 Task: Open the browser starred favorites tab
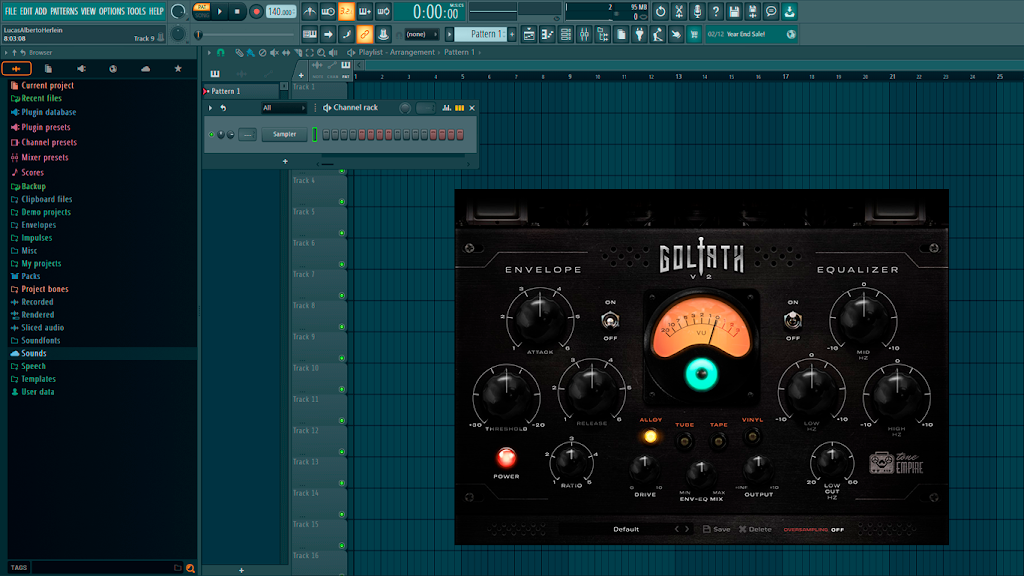(178, 69)
